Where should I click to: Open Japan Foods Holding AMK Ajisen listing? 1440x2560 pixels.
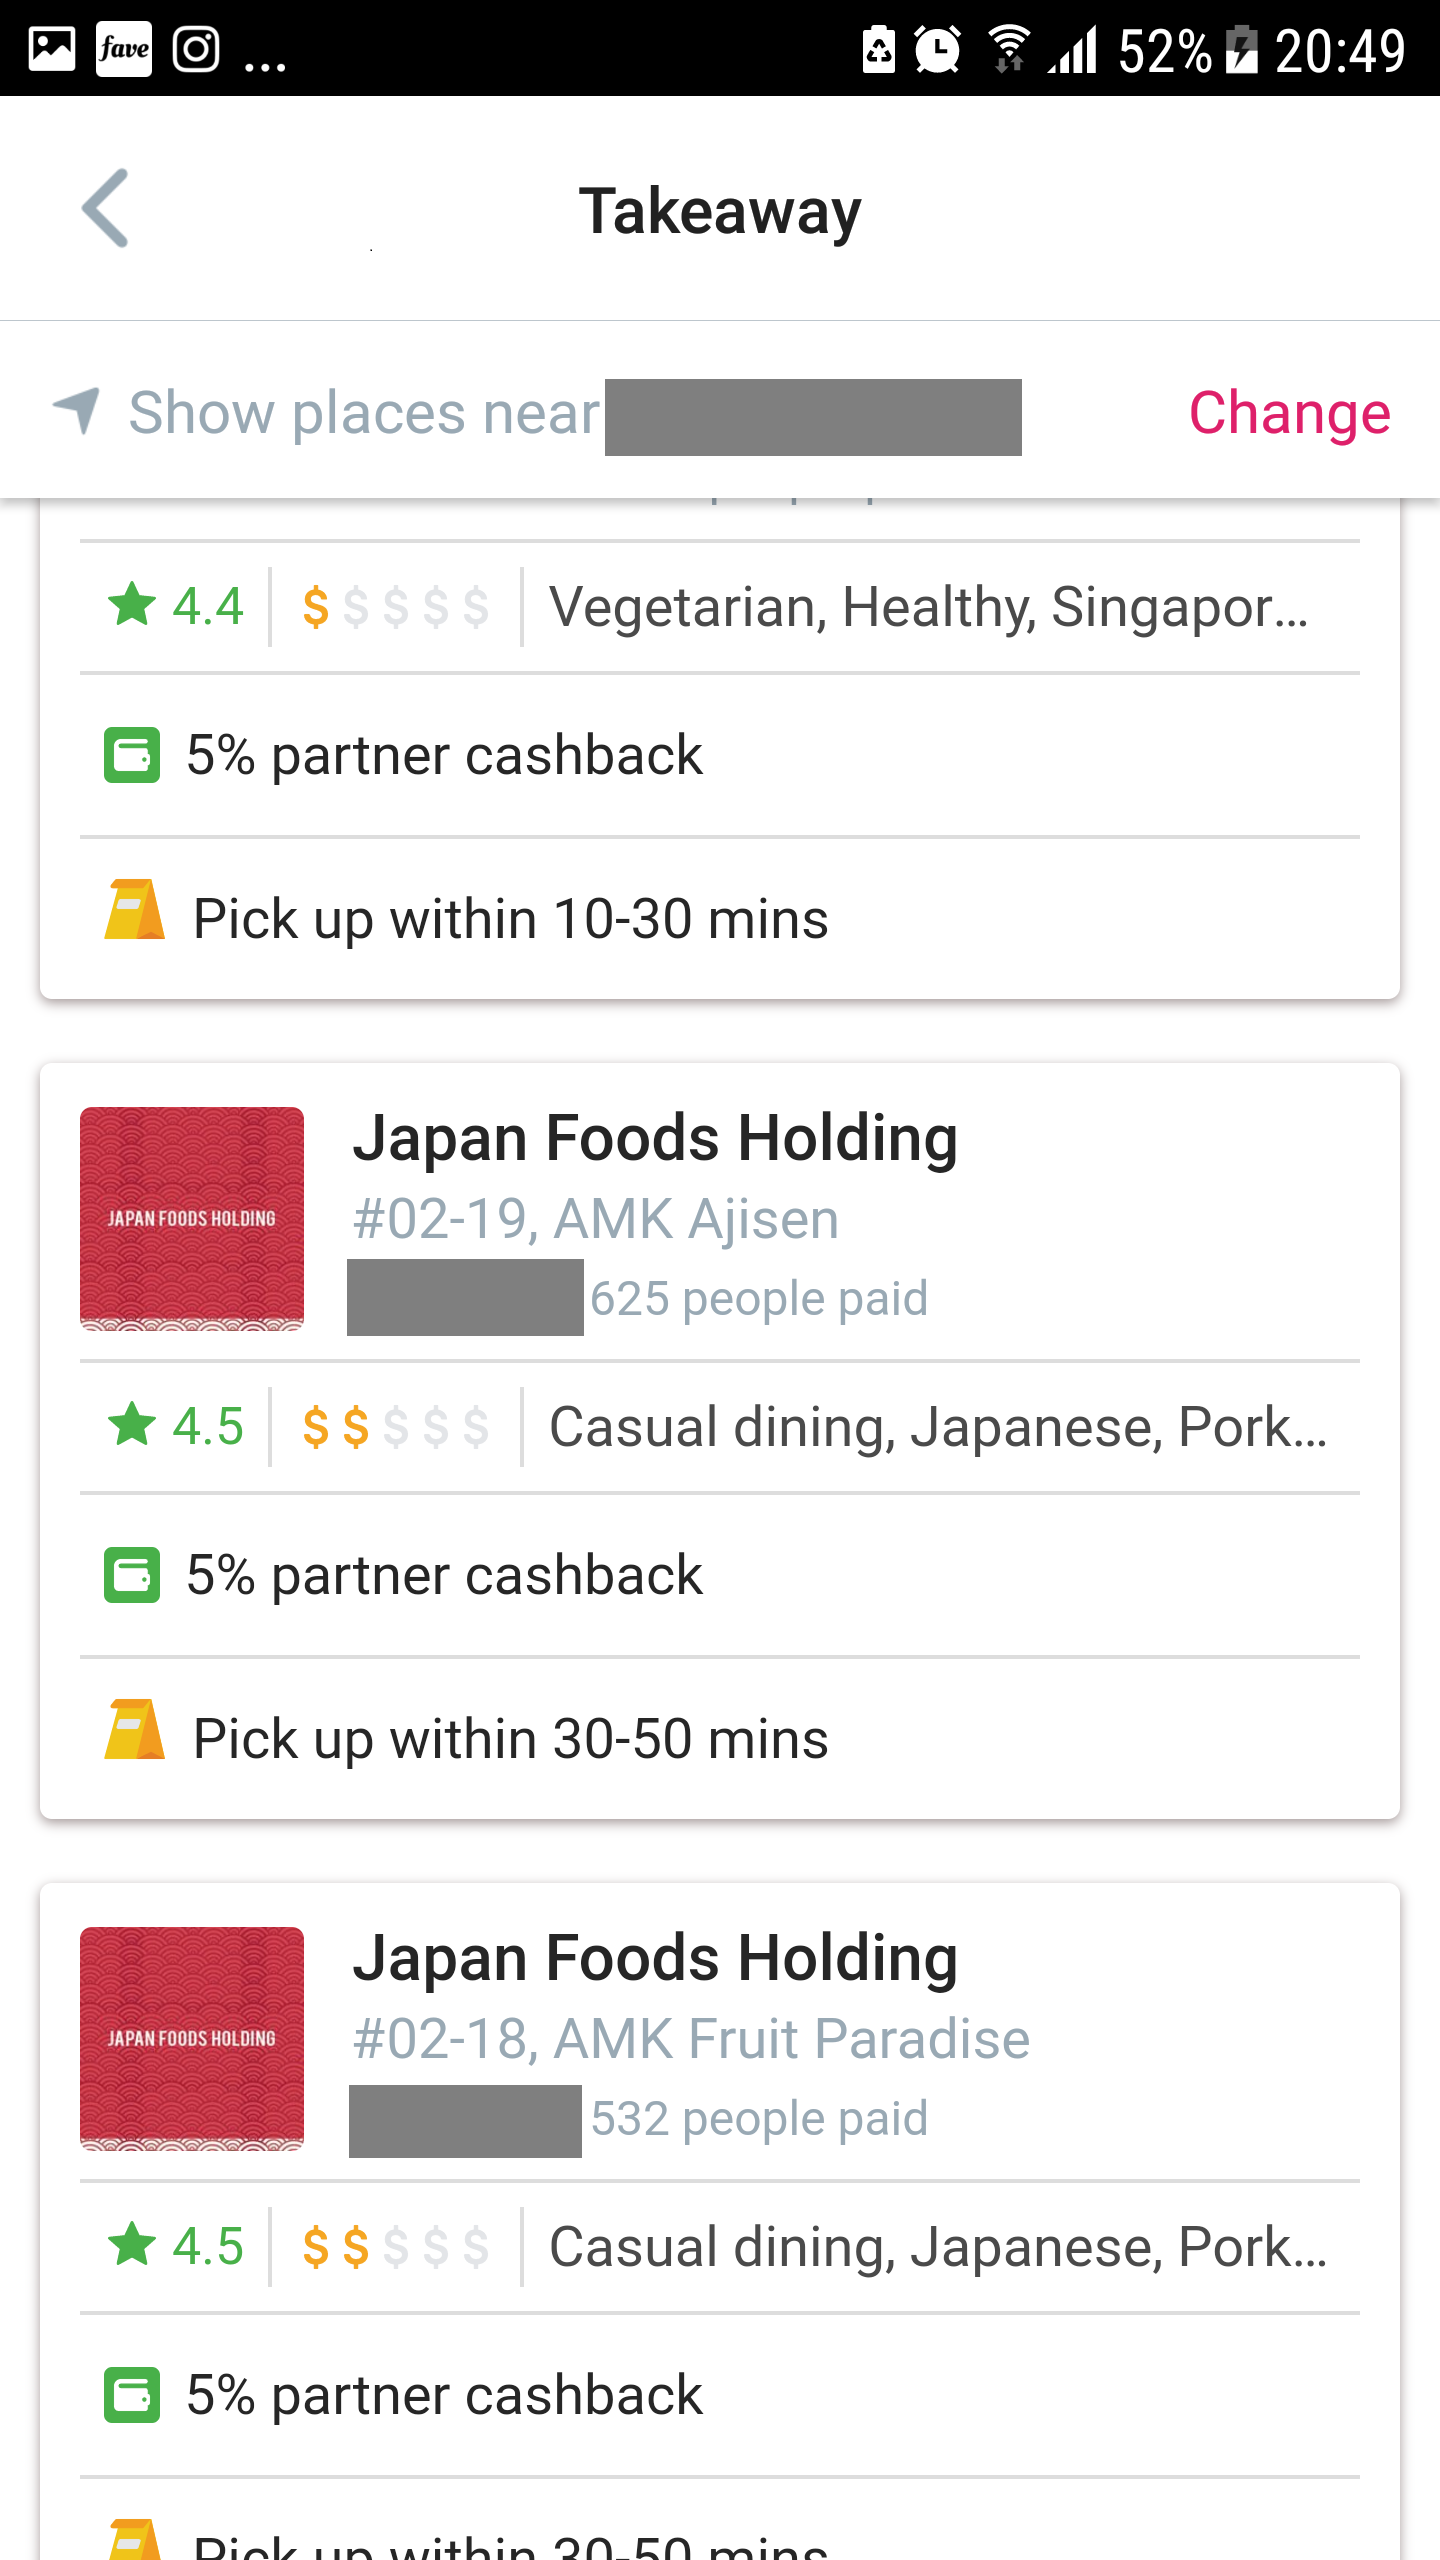point(655,1138)
